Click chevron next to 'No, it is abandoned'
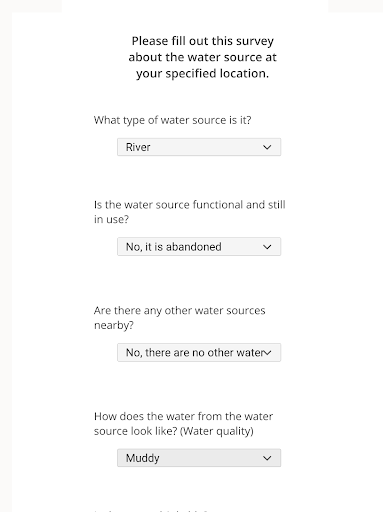 tap(267, 247)
